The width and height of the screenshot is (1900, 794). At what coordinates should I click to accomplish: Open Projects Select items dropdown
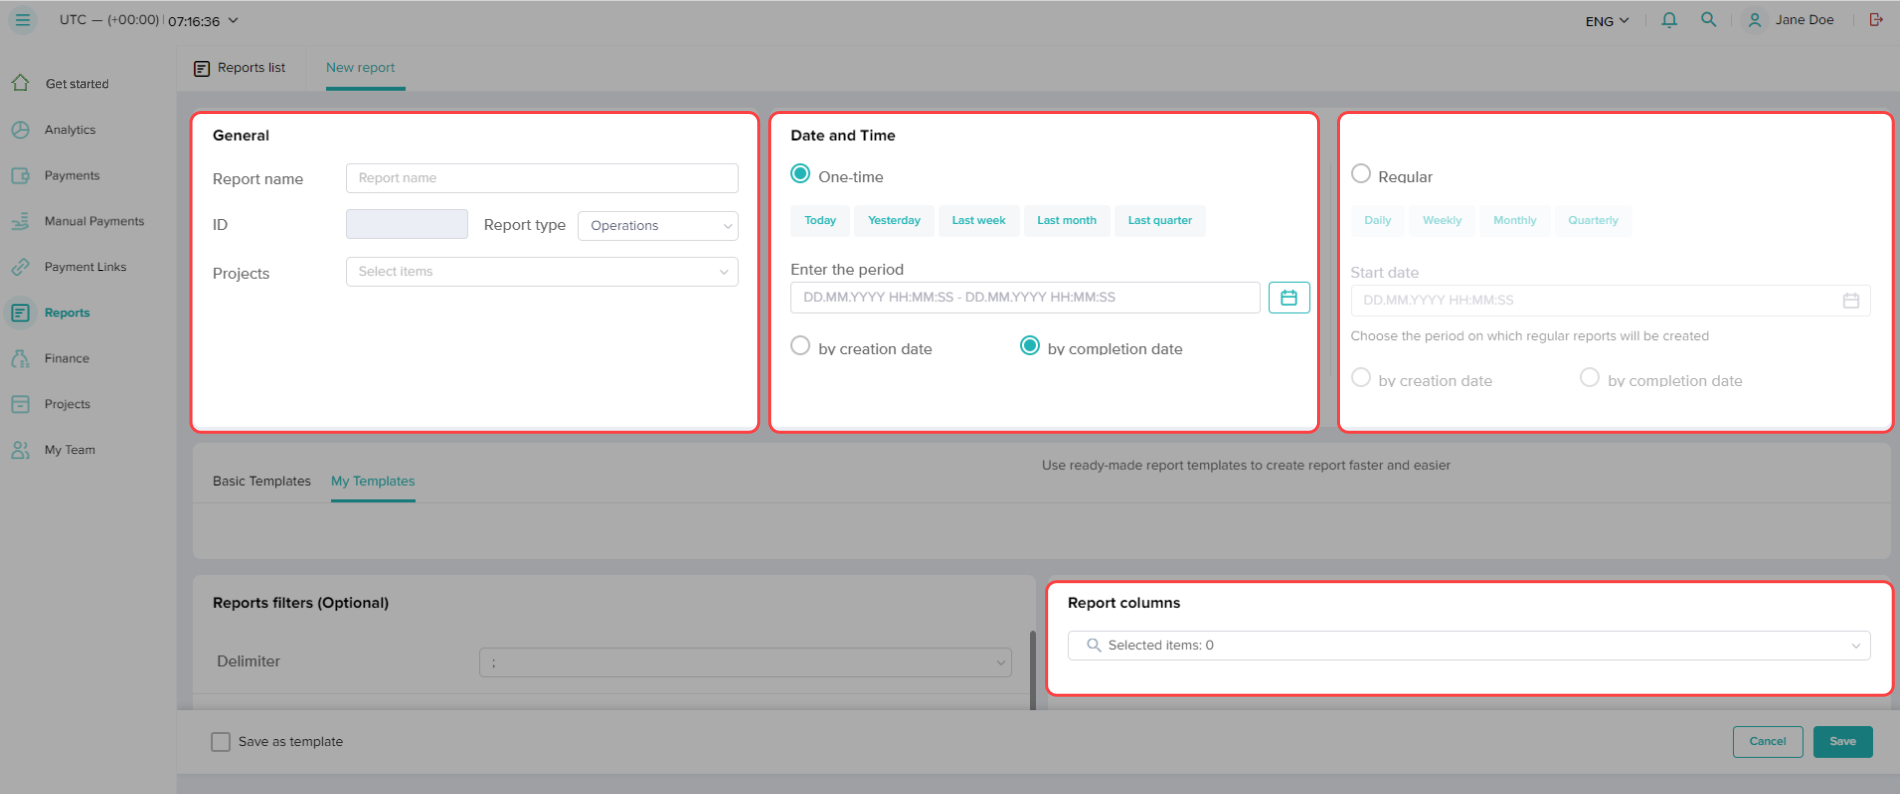coord(542,272)
